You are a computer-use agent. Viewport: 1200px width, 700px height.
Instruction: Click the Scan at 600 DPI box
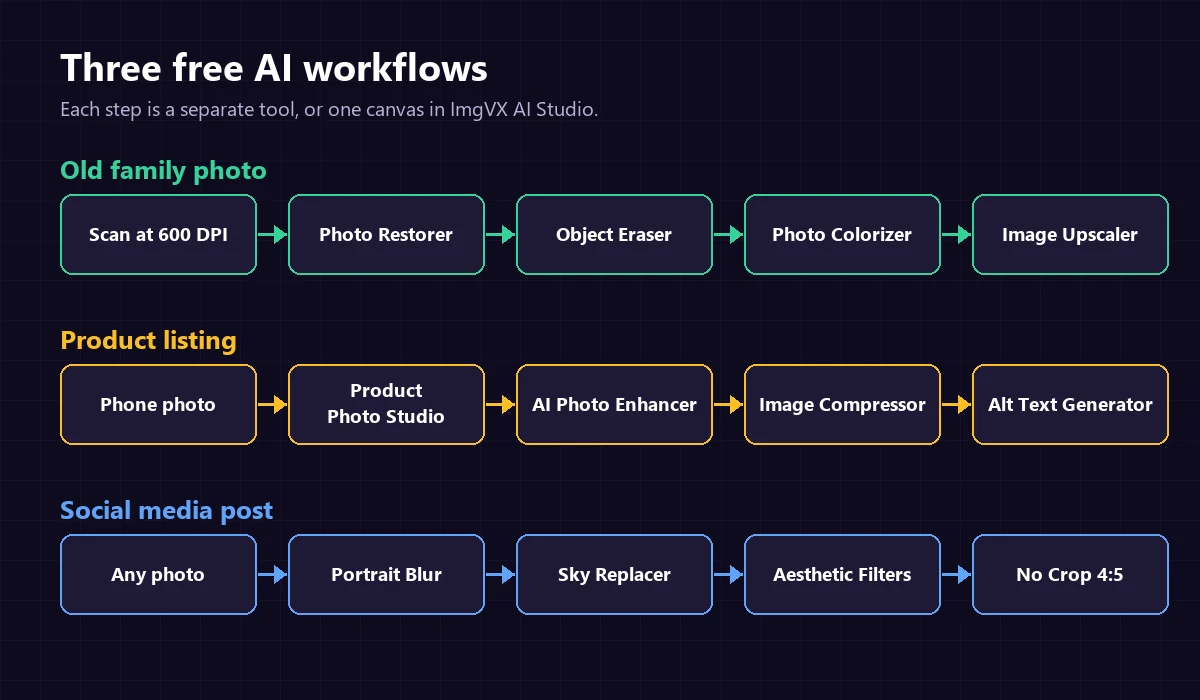(158, 235)
